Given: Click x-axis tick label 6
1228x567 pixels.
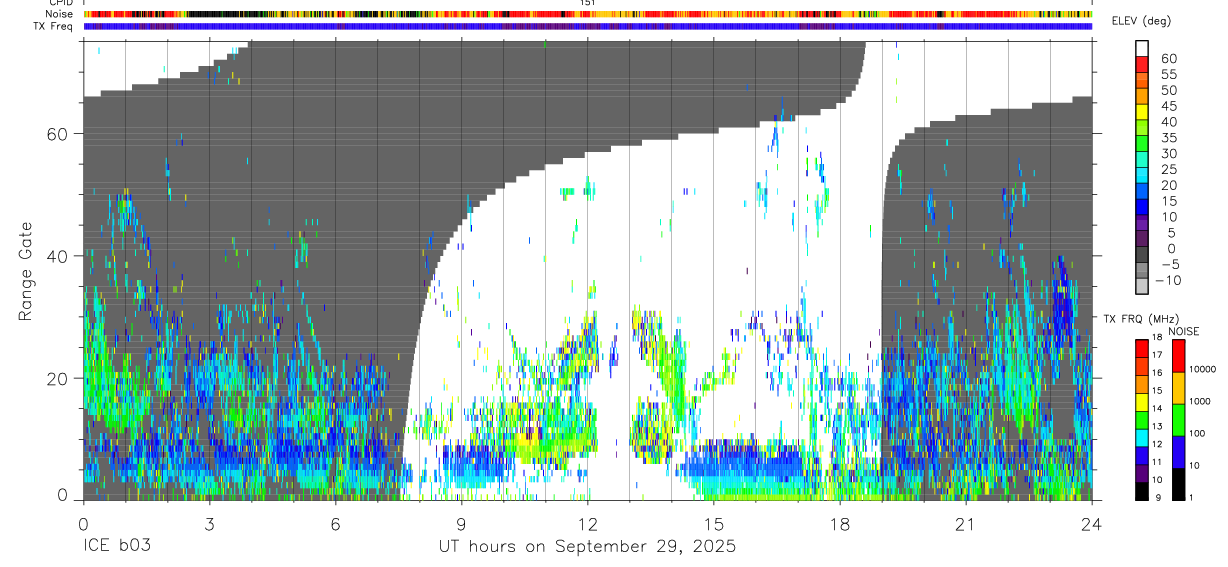Looking at the screenshot, I should 335,524.
